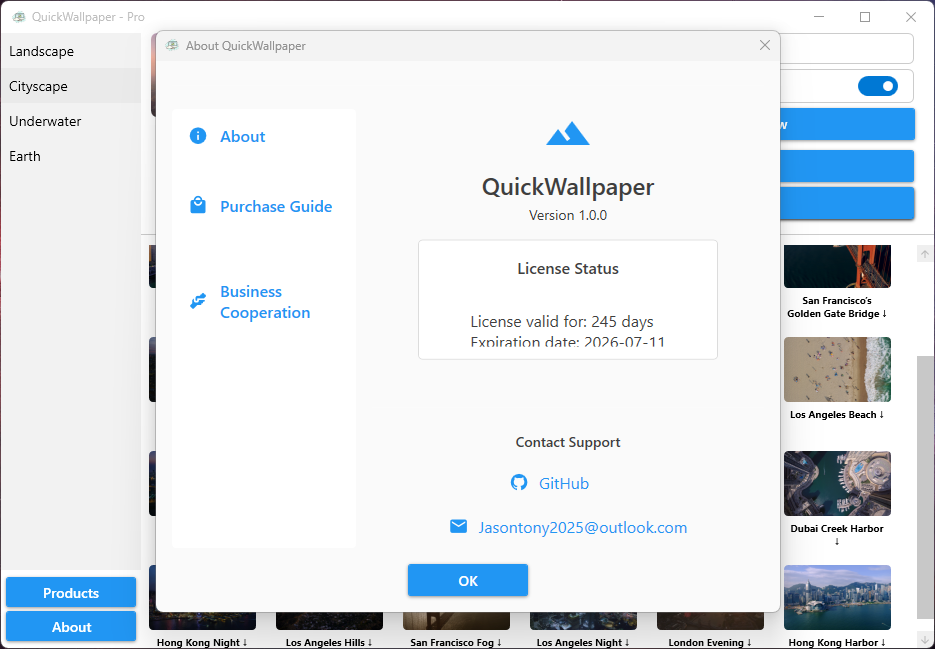This screenshot has height=649, width=935.
Task: Select the Earth category
Action: pos(70,156)
